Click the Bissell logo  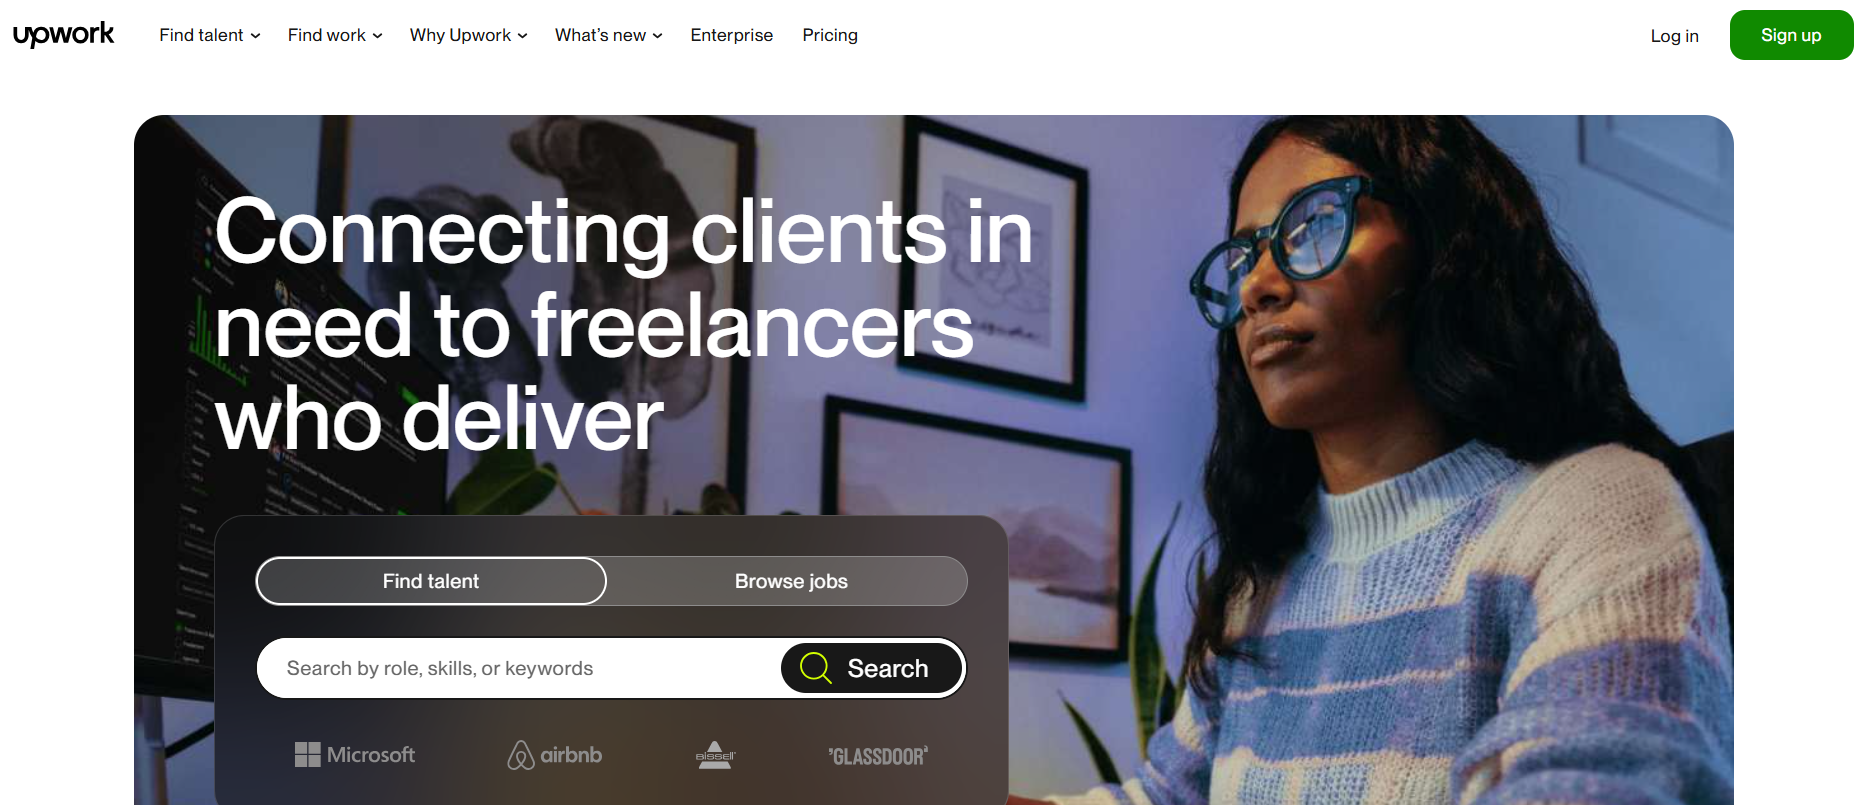pyautogui.click(x=715, y=755)
